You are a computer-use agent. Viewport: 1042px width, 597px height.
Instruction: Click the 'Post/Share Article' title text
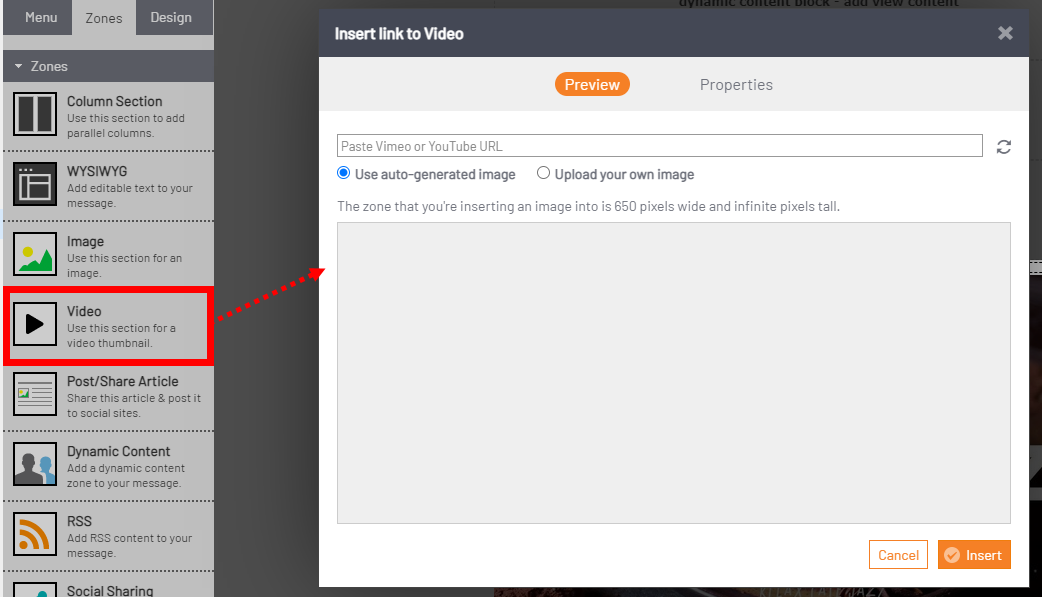coord(123,381)
